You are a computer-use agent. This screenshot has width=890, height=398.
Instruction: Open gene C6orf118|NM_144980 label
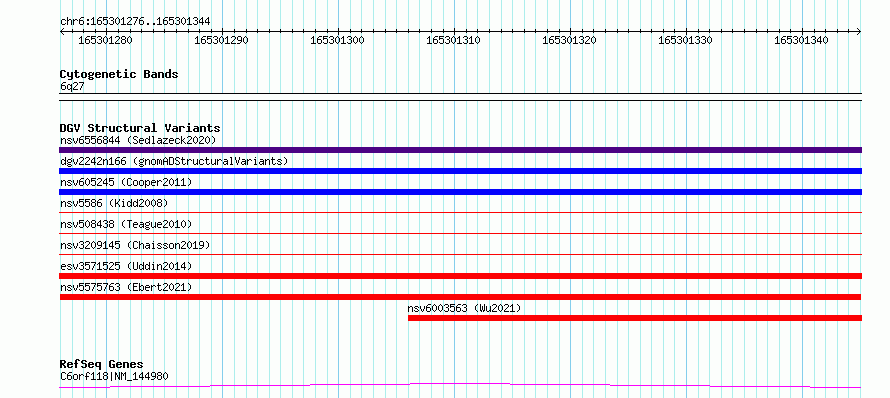(114, 376)
